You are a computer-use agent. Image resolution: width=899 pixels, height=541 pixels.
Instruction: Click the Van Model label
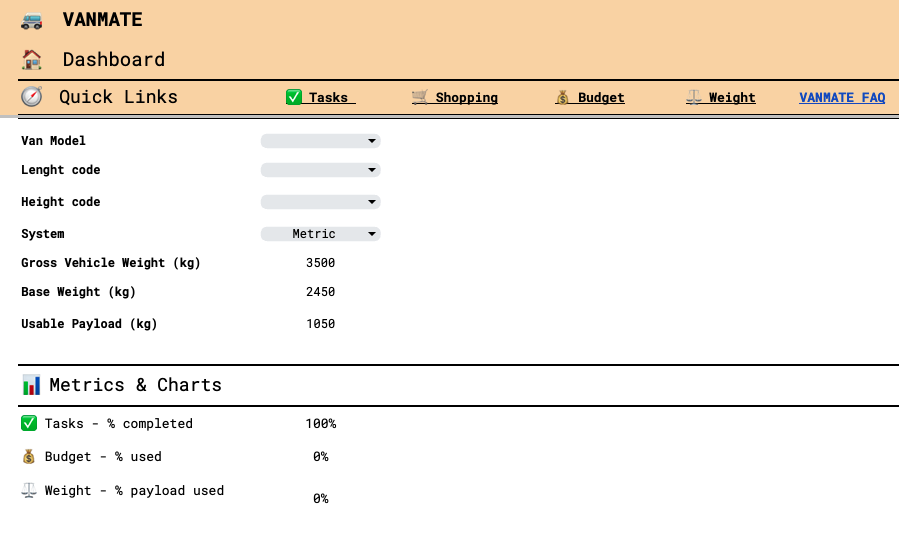point(53,141)
